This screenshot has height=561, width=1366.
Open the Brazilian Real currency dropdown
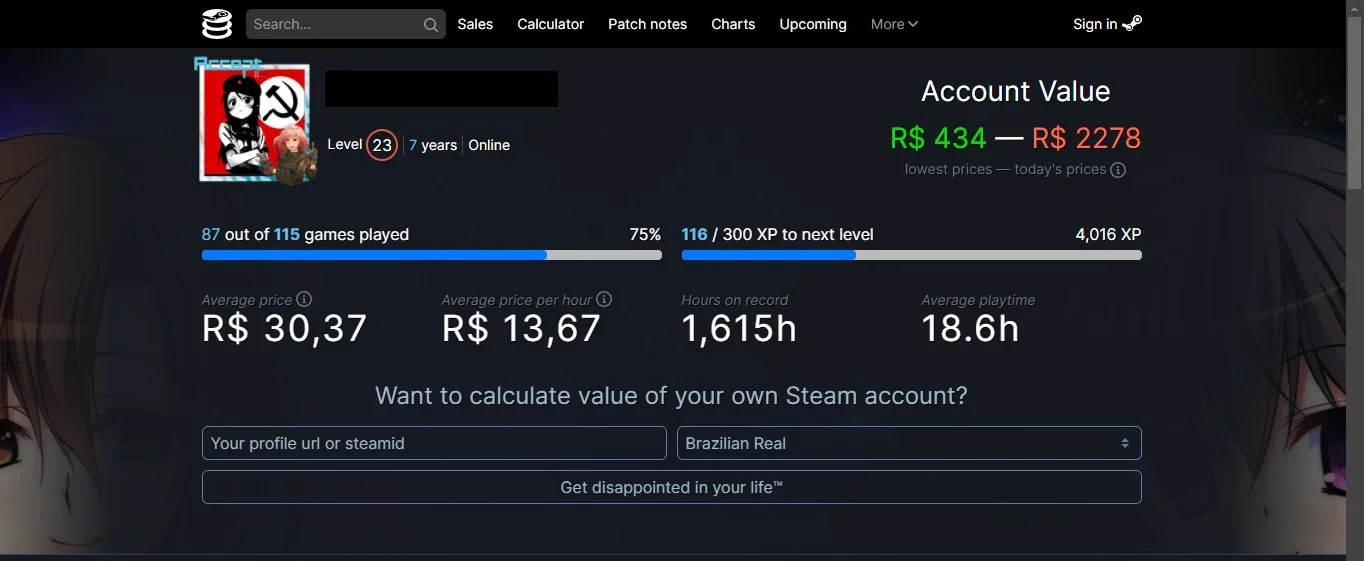click(909, 443)
